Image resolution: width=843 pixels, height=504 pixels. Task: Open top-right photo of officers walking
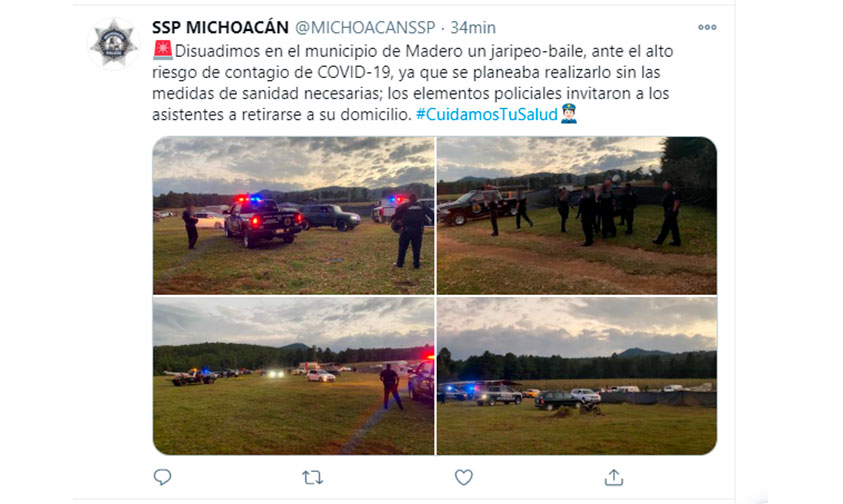tap(576, 216)
